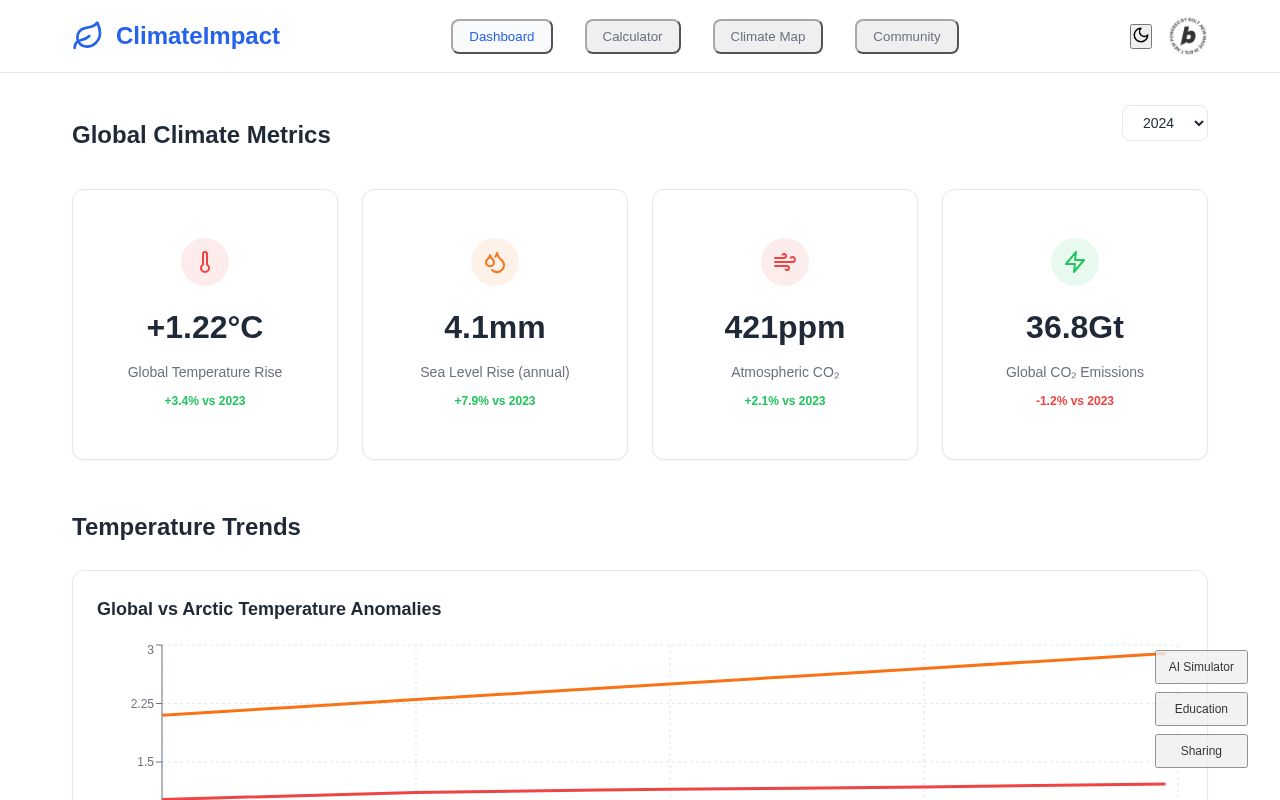
Task: Click the Atmospheric CO₂ label
Action: pos(785,372)
